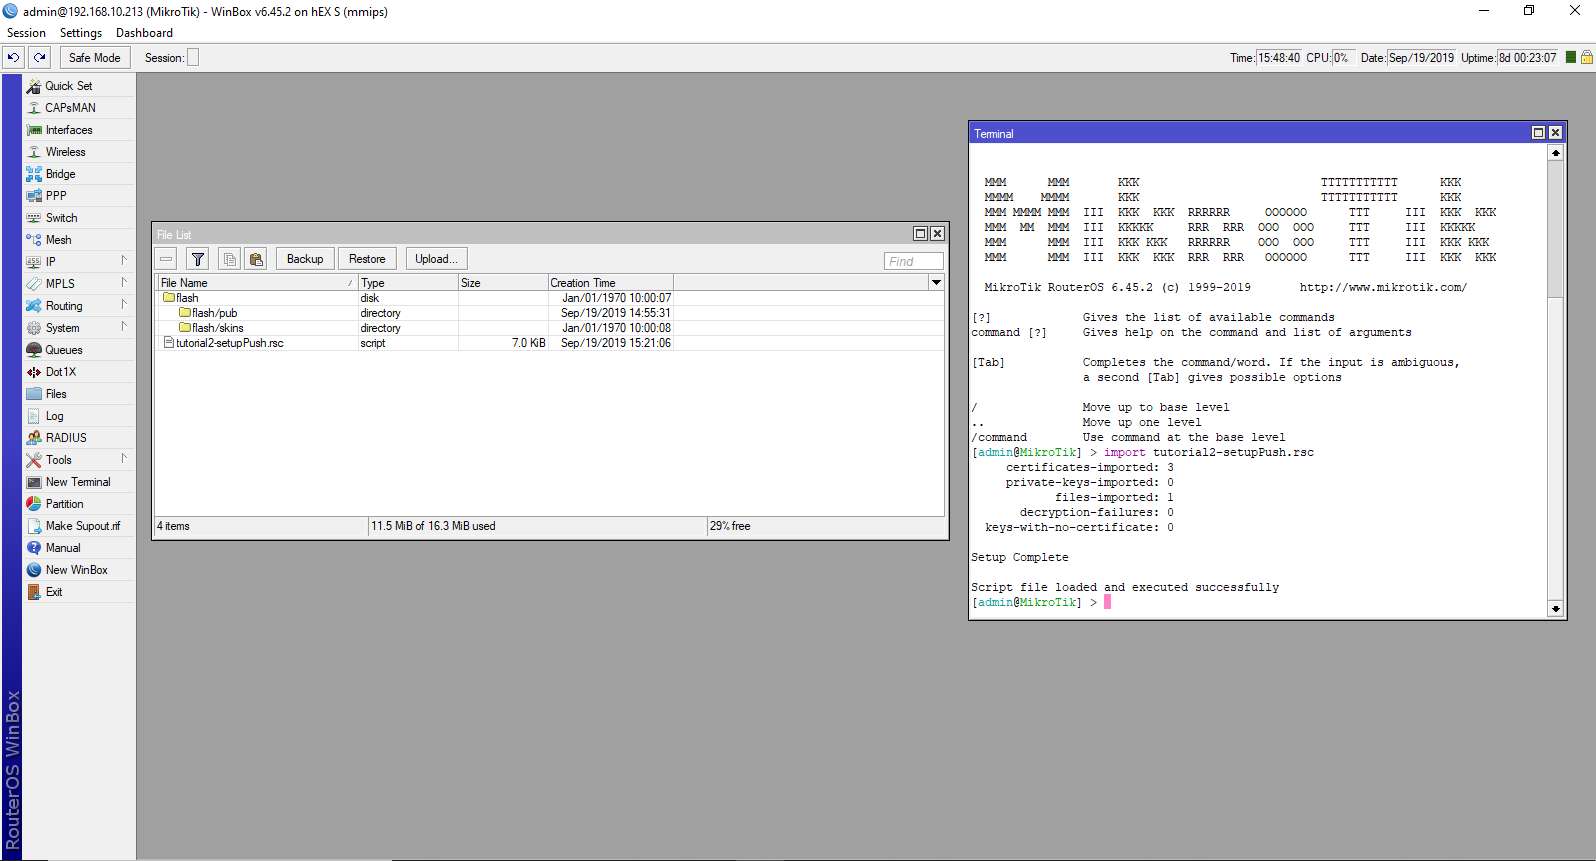Open the Wireless section
The image size is (1596, 861).
[x=79, y=152]
